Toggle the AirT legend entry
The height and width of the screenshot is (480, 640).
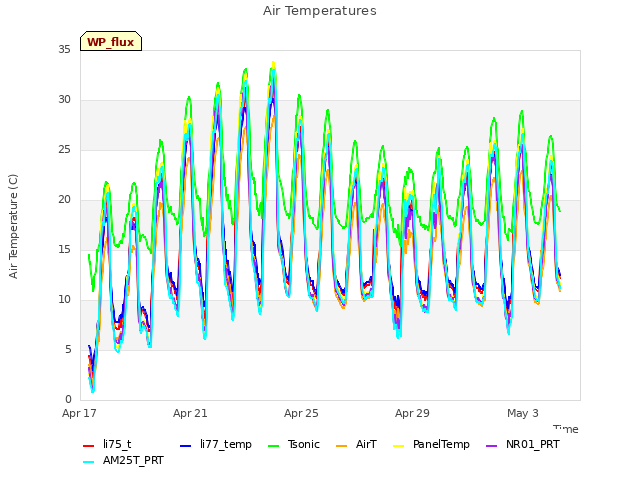[x=356, y=444]
